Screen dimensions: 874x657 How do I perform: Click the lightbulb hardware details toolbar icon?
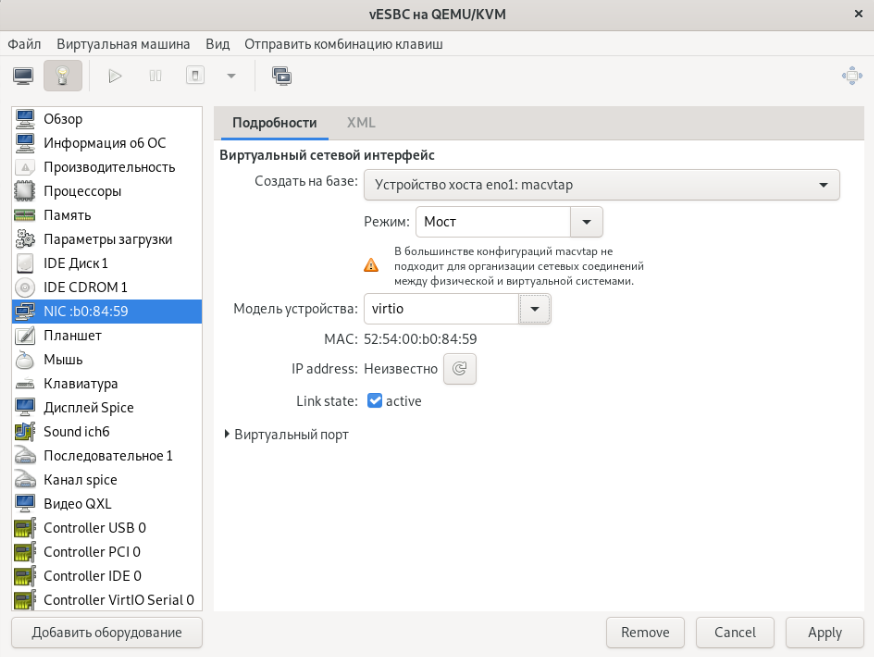coord(62,75)
